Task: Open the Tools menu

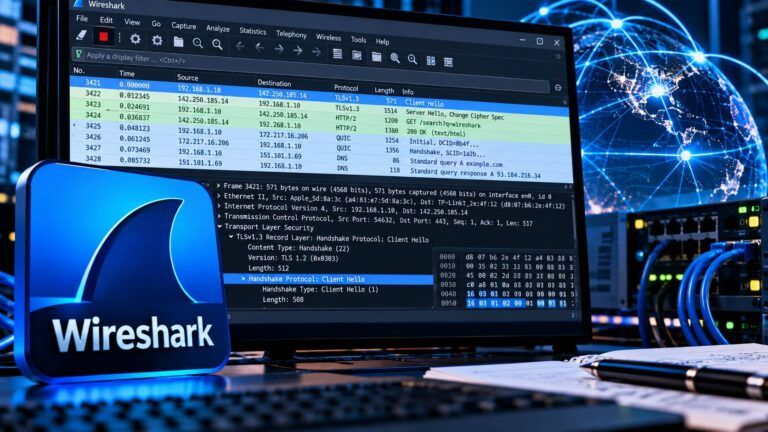Action: pos(358,39)
